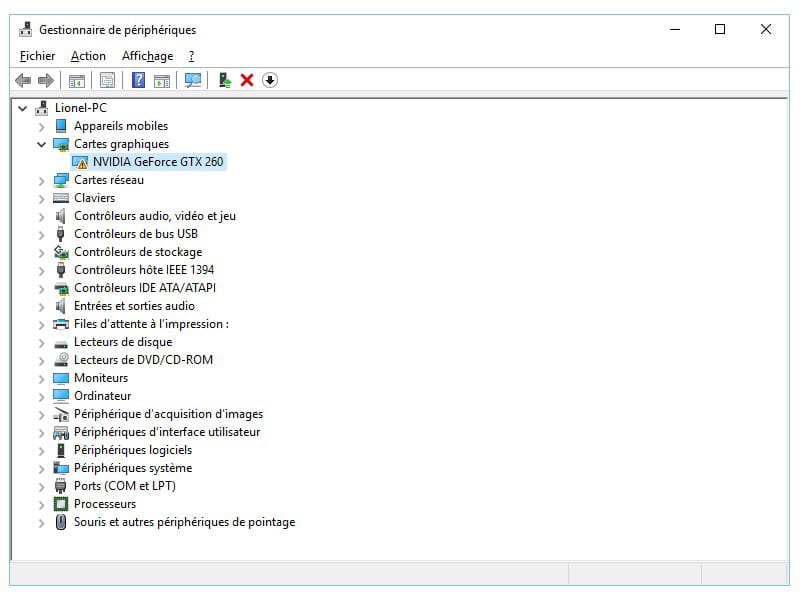Screen dimensions: 800x600
Task: Open the Action menu
Action: click(x=88, y=56)
